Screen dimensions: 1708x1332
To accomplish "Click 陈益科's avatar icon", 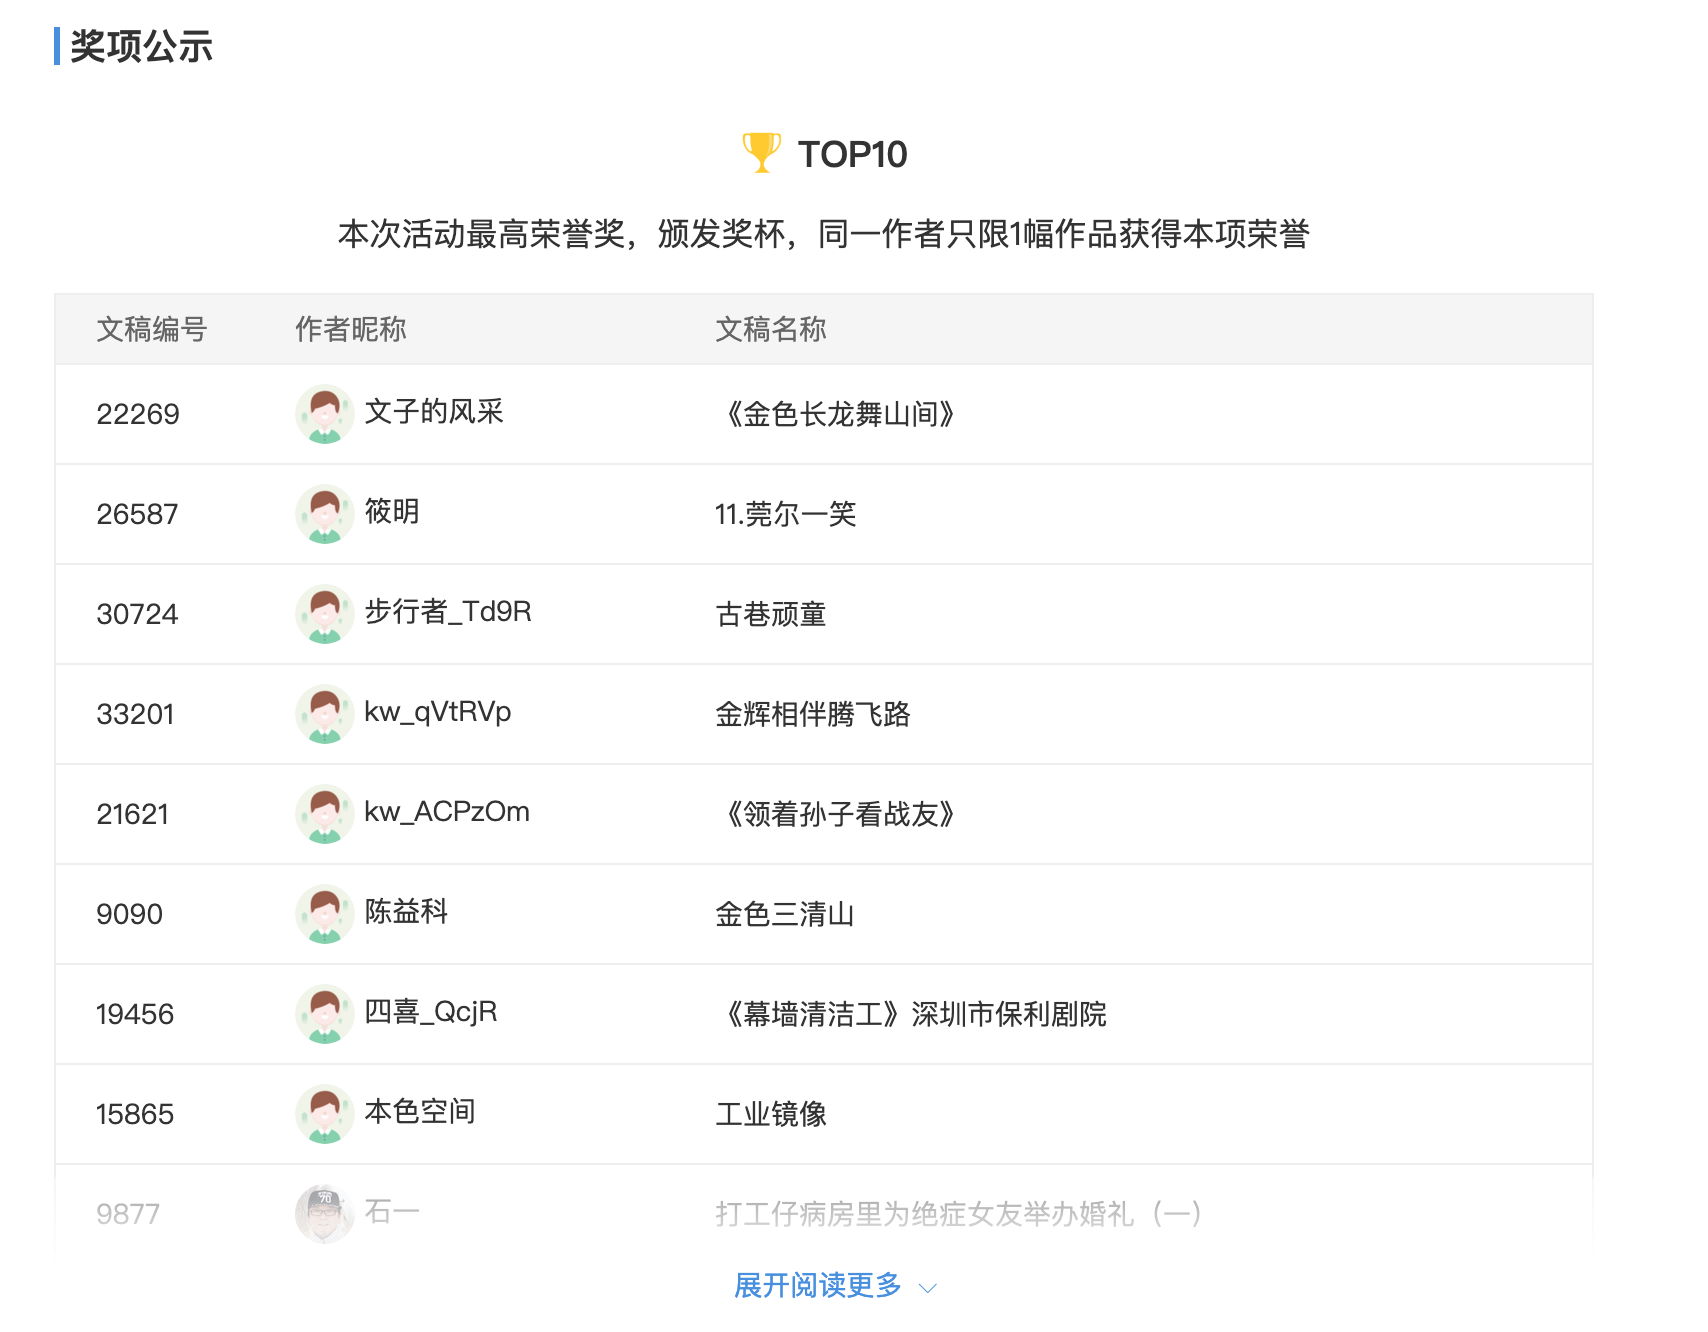I will coord(325,914).
